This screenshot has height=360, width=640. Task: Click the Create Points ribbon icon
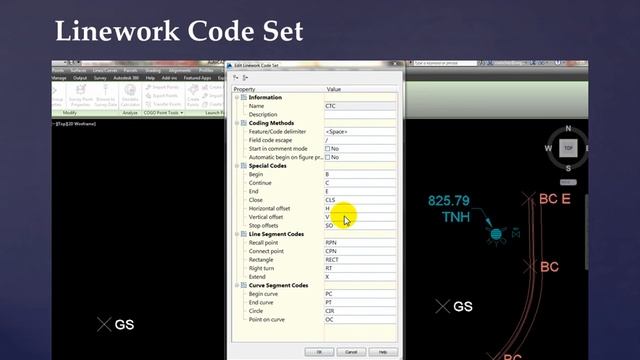[x=193, y=96]
